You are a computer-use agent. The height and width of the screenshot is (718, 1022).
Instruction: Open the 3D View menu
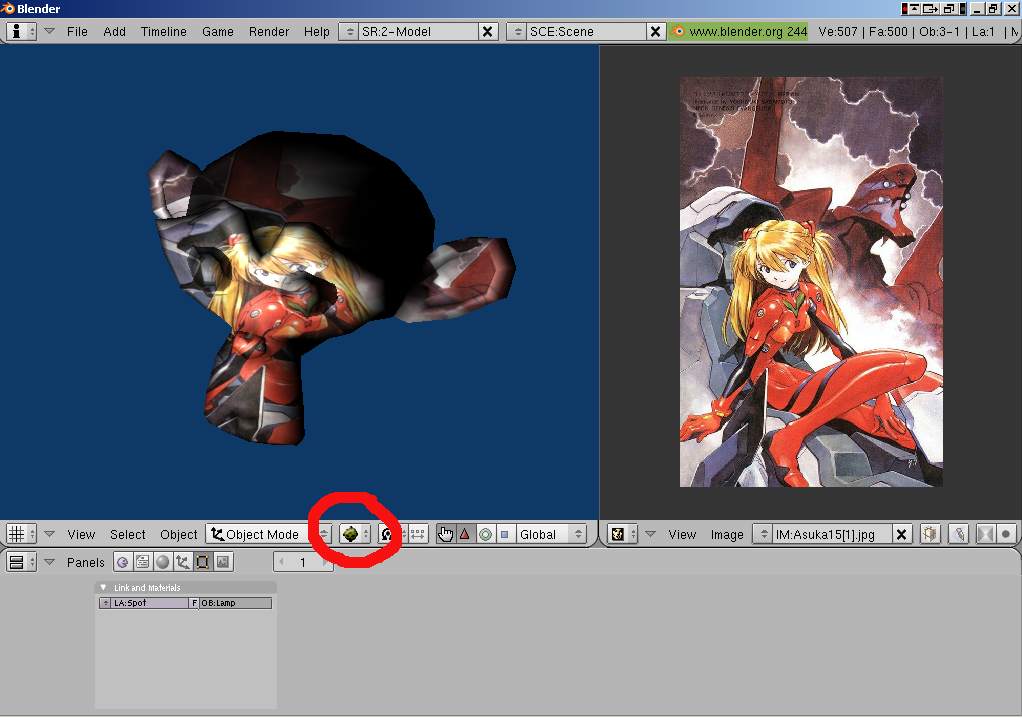pos(81,534)
